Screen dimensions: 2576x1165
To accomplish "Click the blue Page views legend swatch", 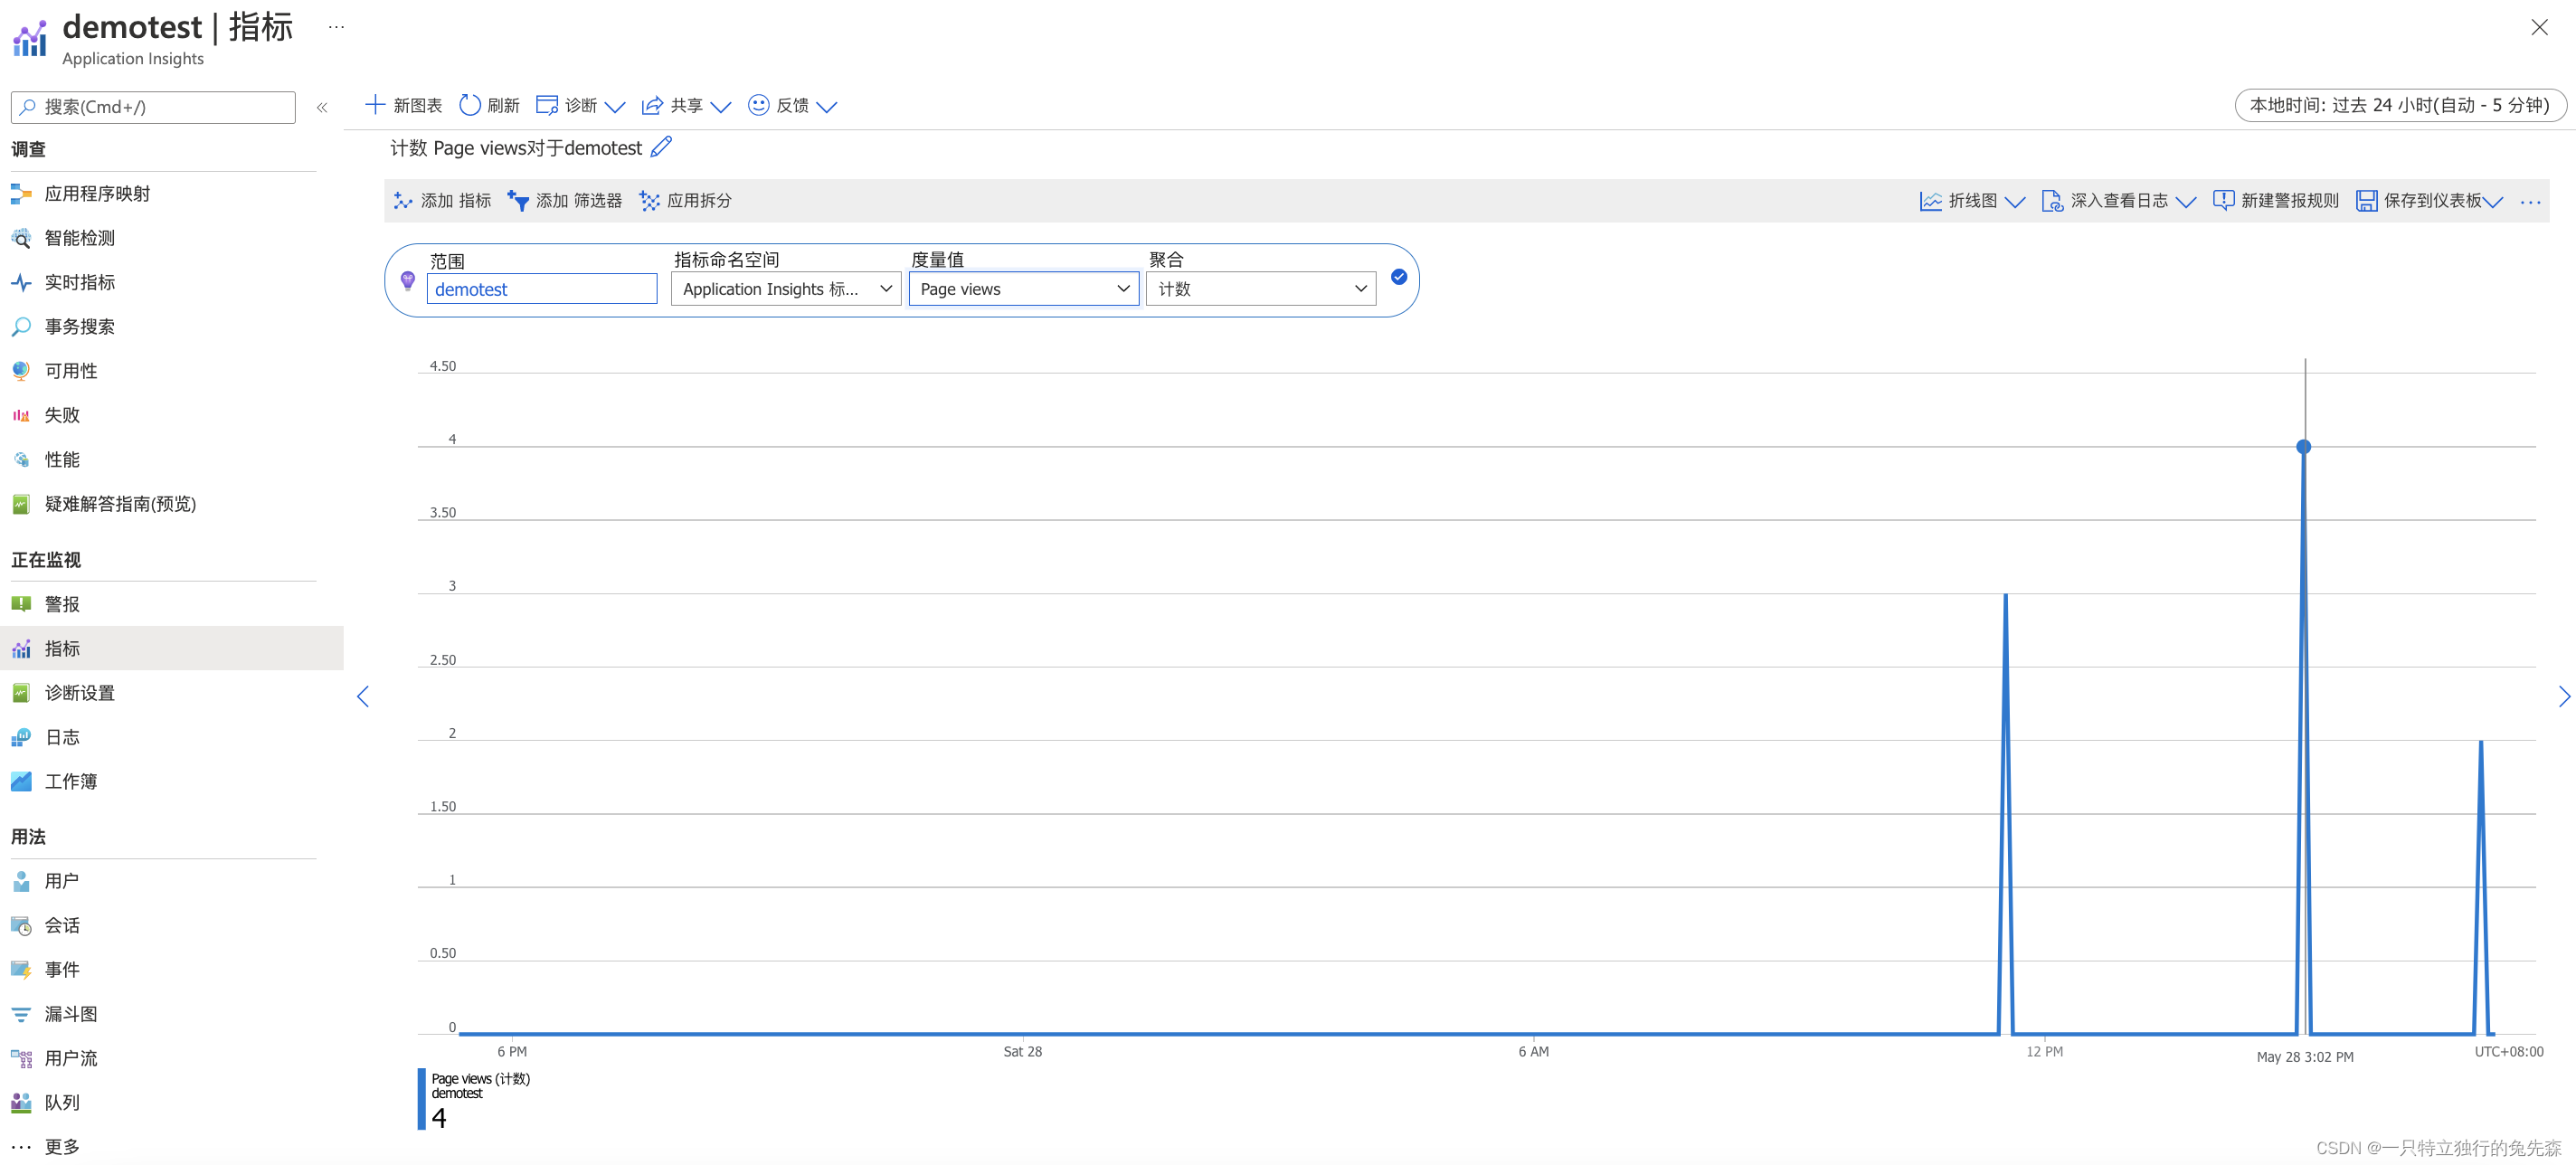I will click(421, 1099).
